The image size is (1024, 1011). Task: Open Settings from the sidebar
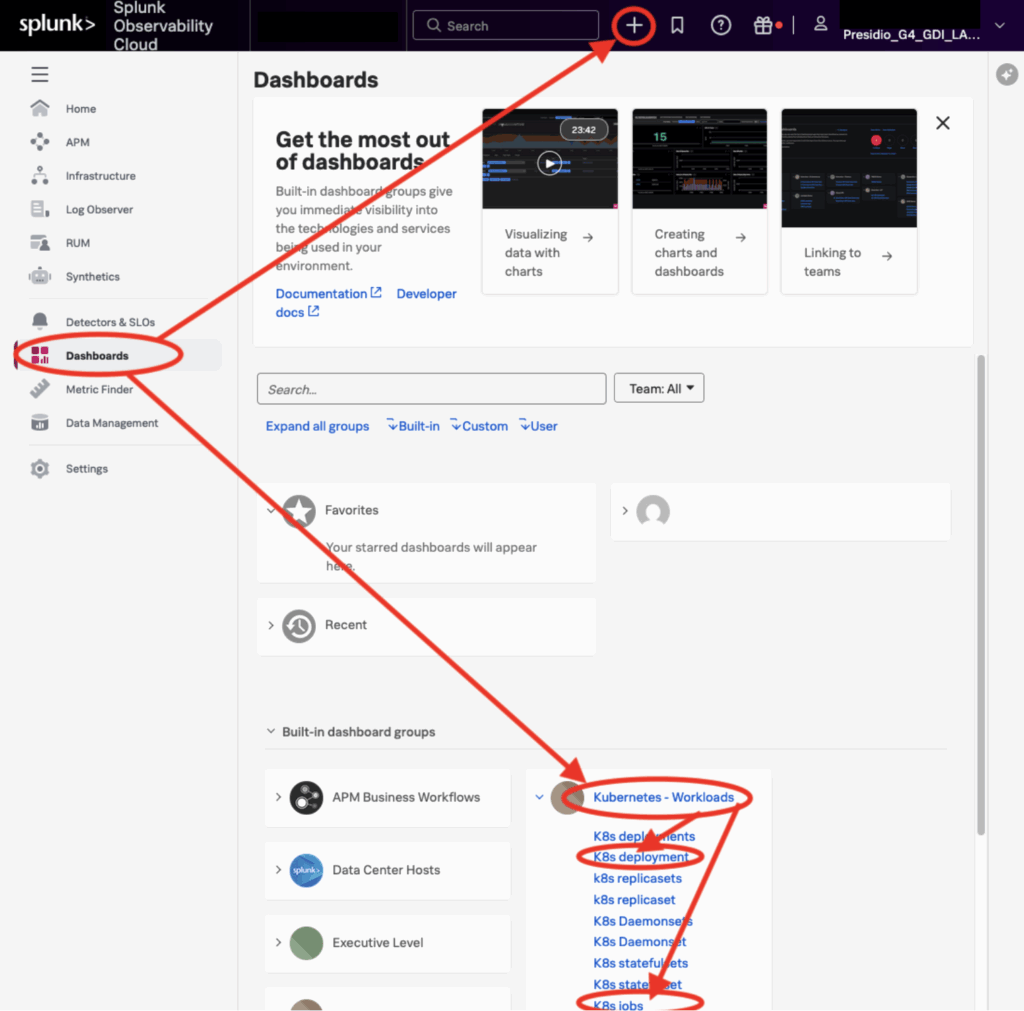click(86, 468)
